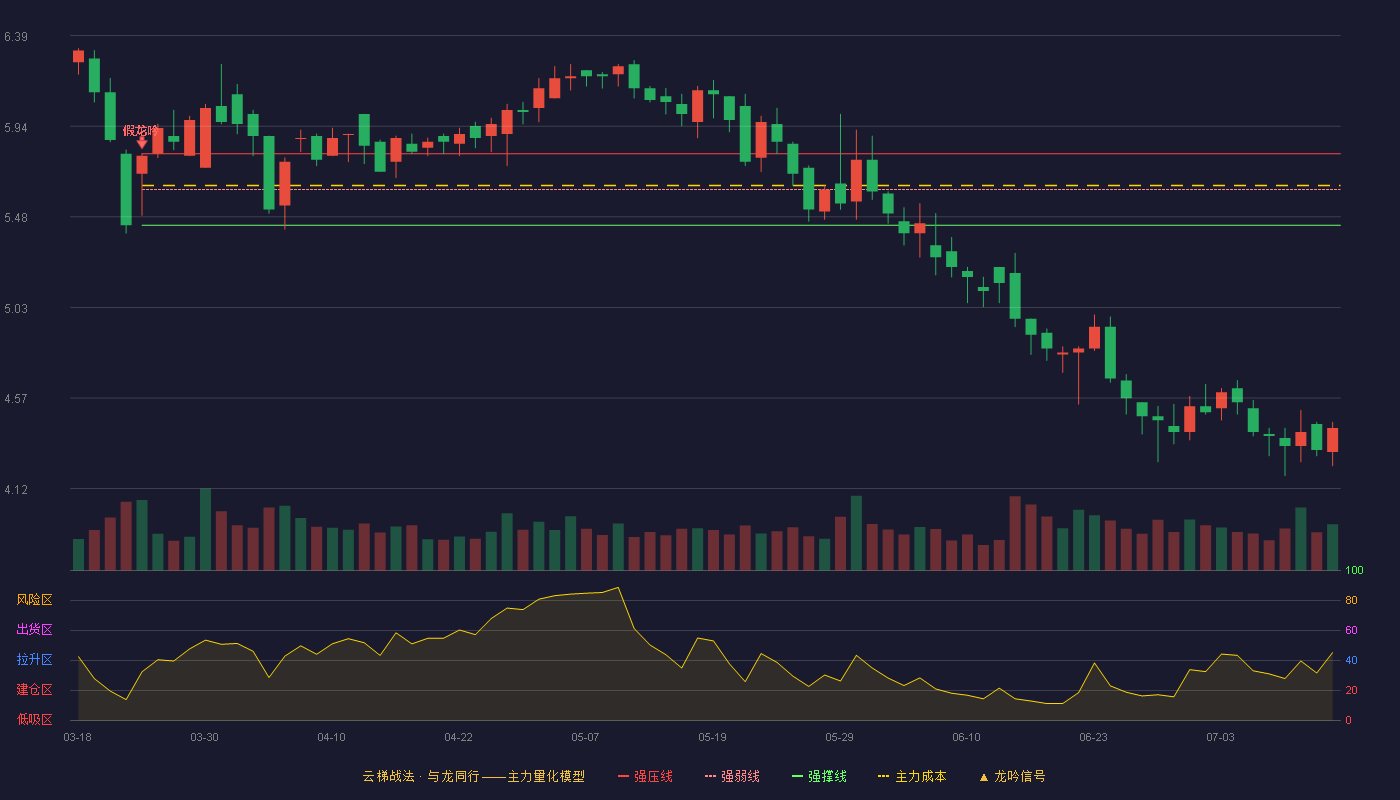The image size is (1400, 800).
Task: Select the 拉升区 zone label
Action: click(x=34, y=660)
